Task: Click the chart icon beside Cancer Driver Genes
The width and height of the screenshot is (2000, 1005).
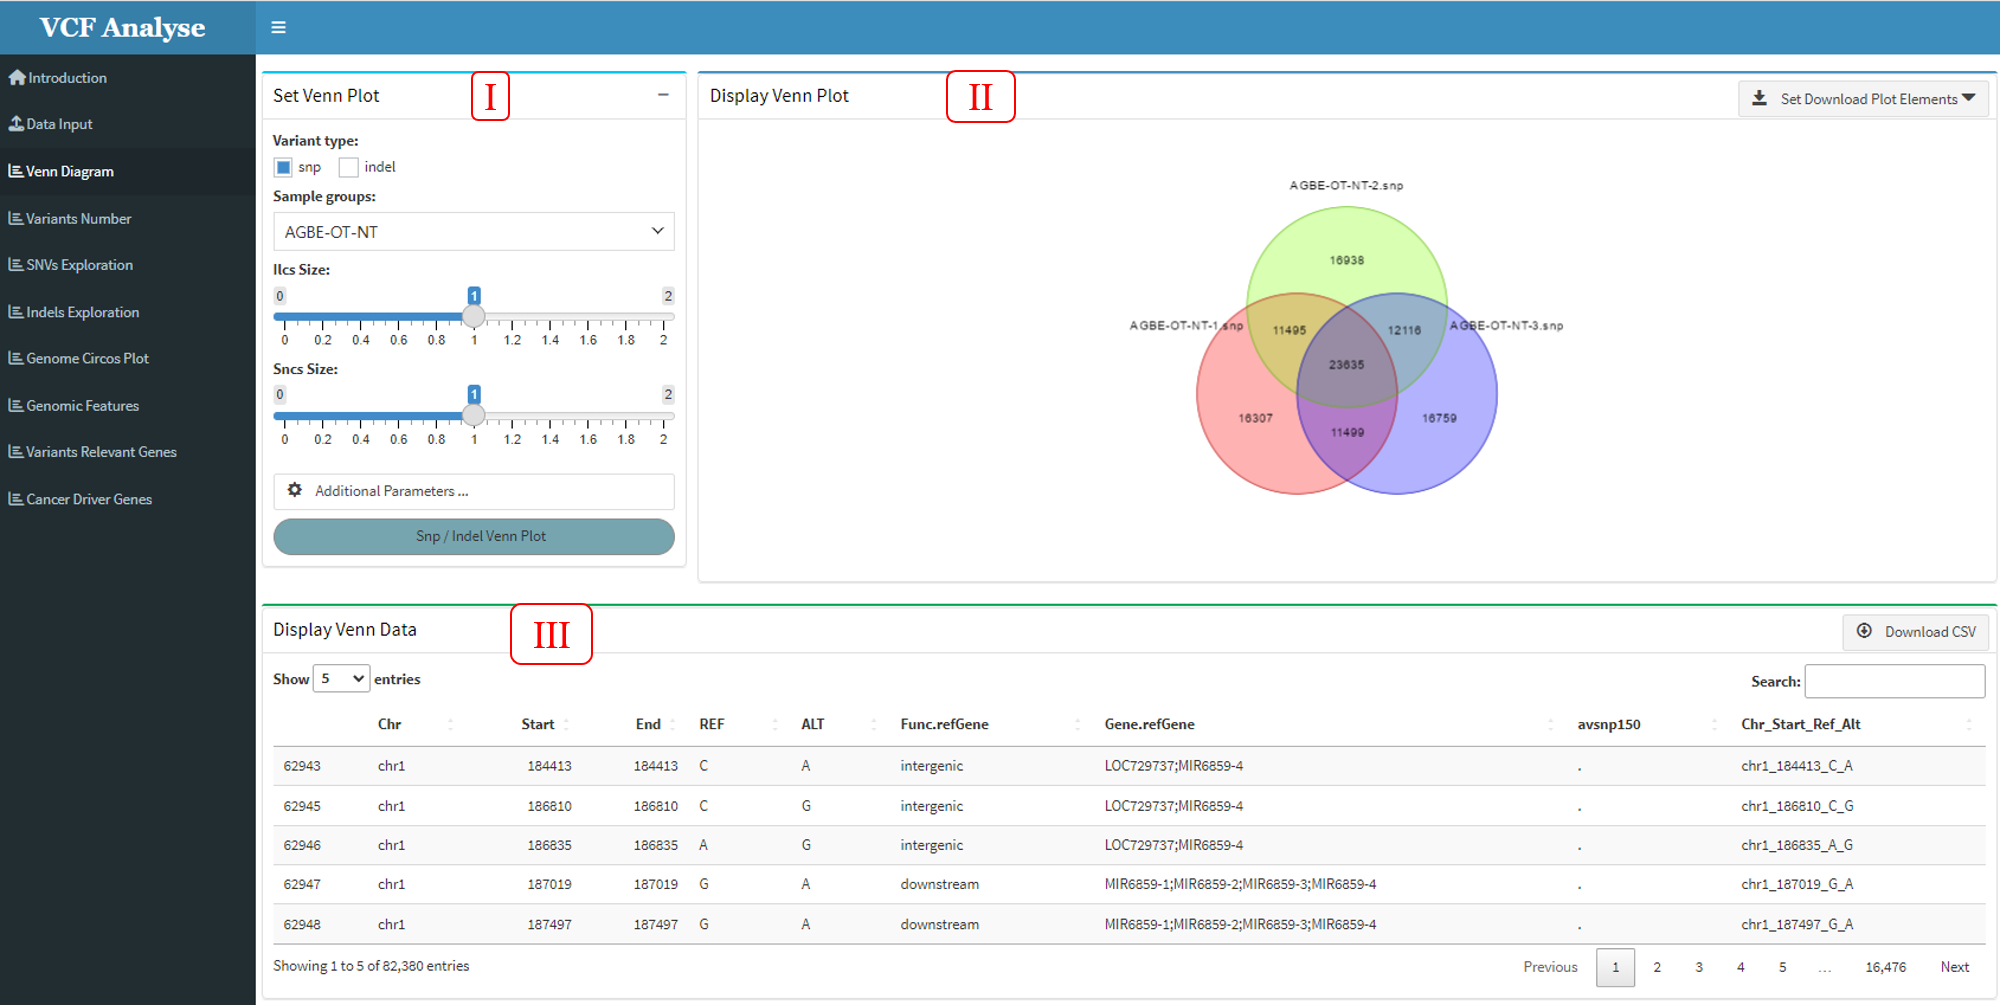Action: pos(16,499)
